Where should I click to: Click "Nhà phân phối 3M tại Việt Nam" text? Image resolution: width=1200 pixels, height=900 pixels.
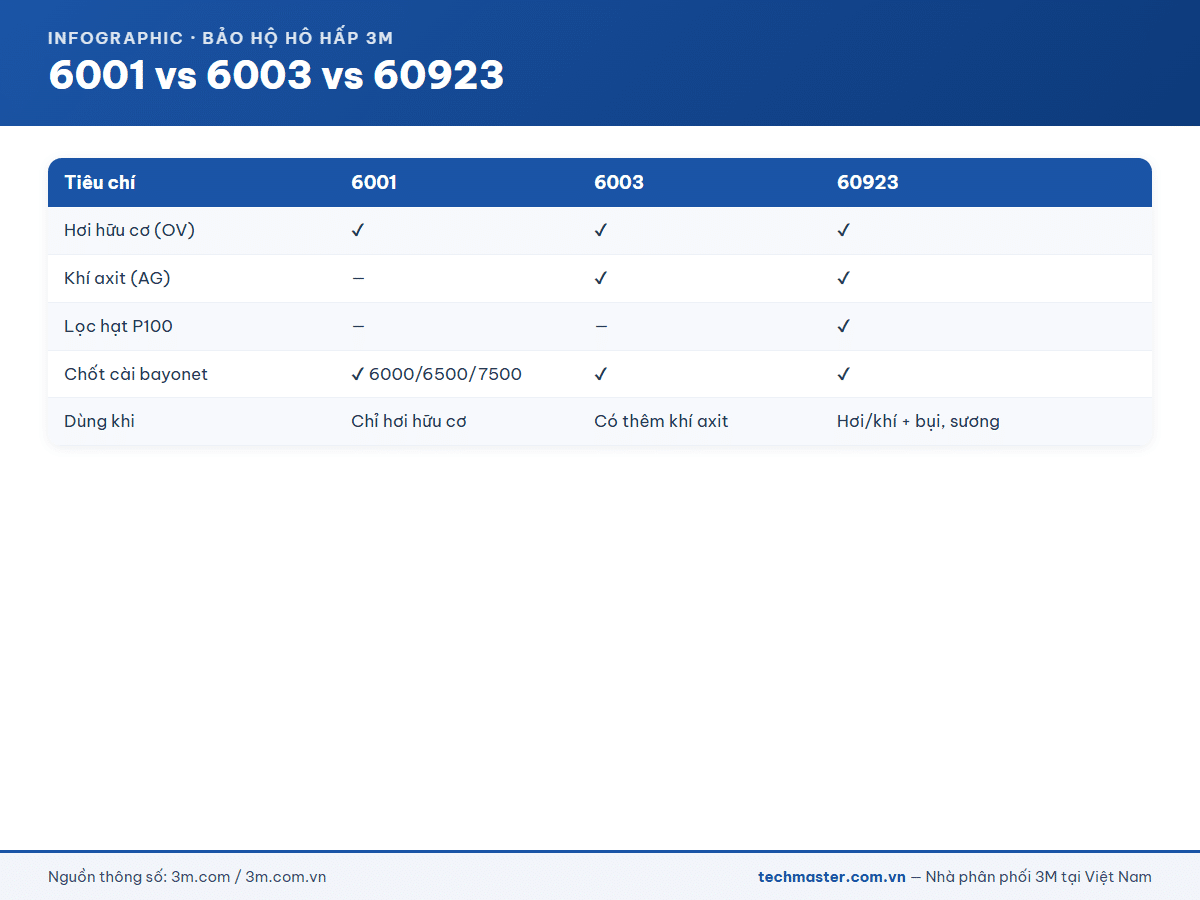pyautogui.click(x=1039, y=877)
